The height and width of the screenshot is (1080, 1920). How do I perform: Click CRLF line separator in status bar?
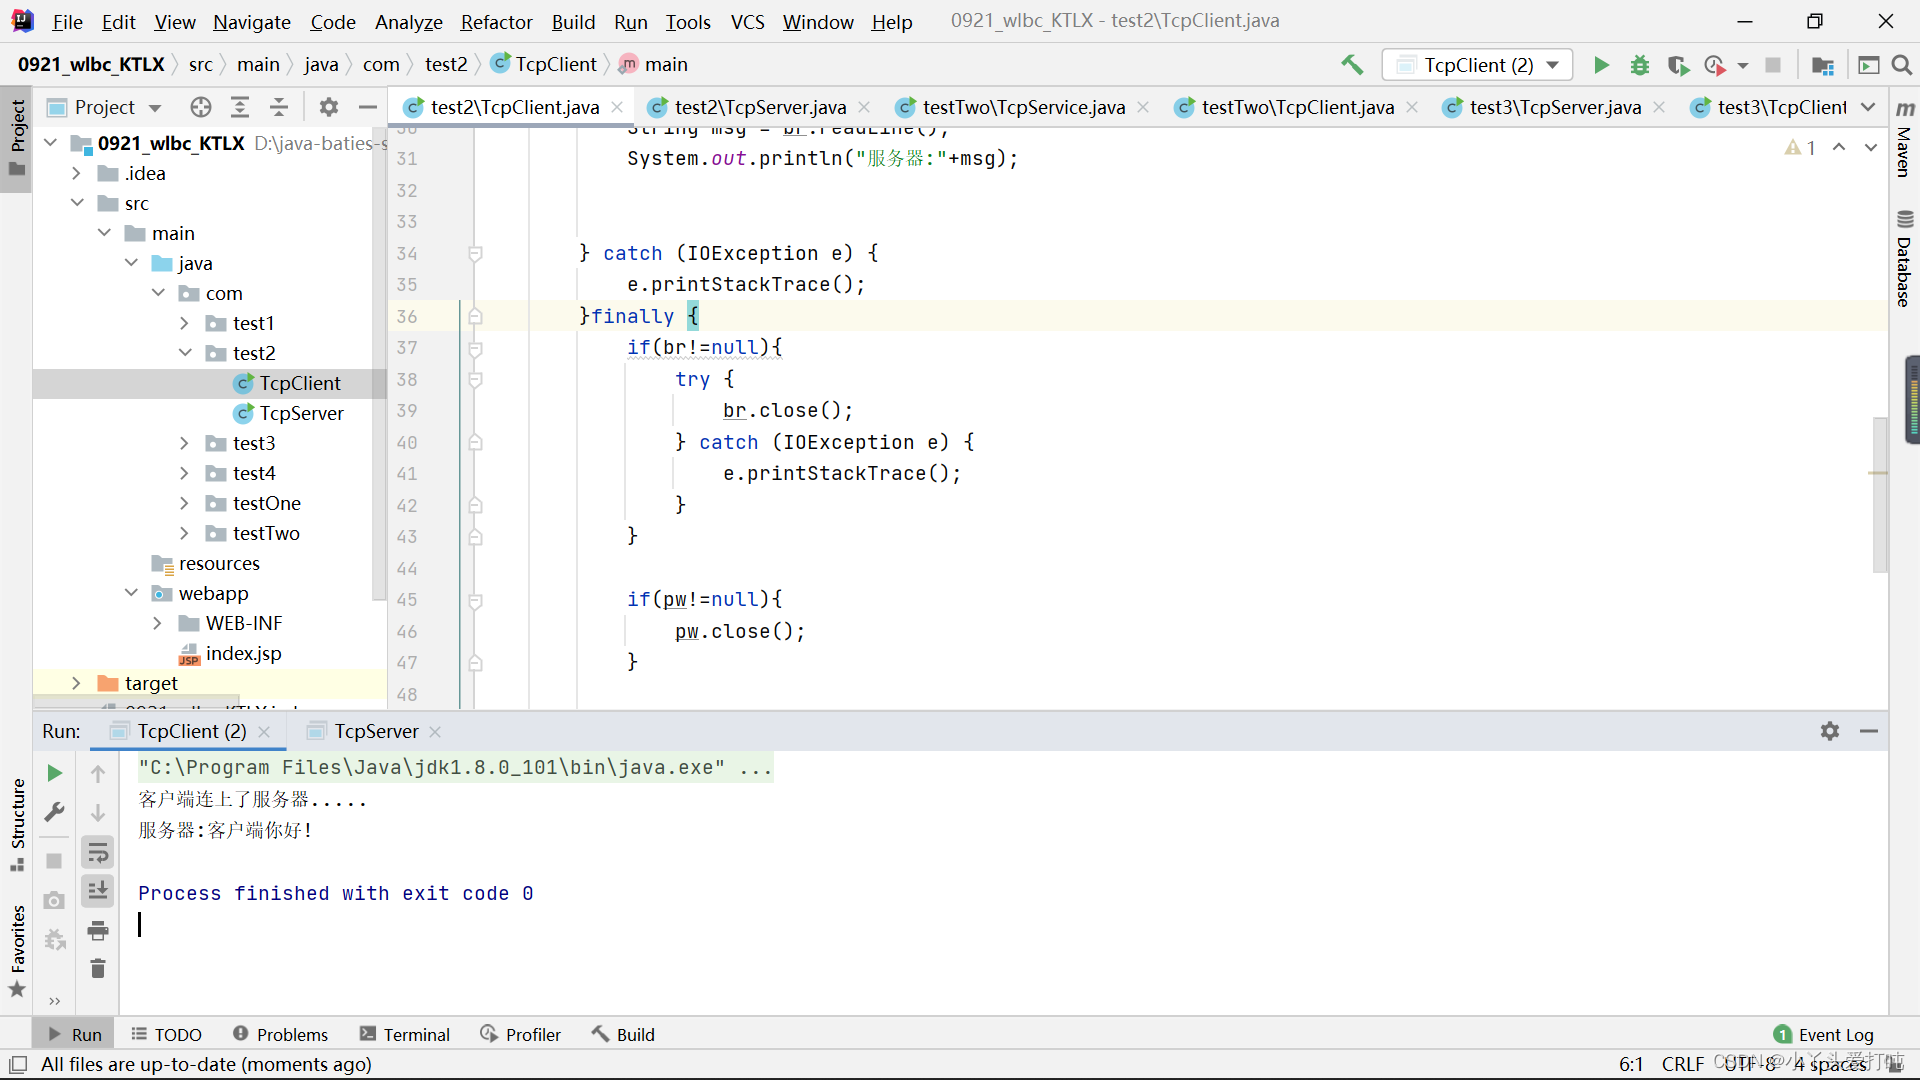pos(1682,1064)
